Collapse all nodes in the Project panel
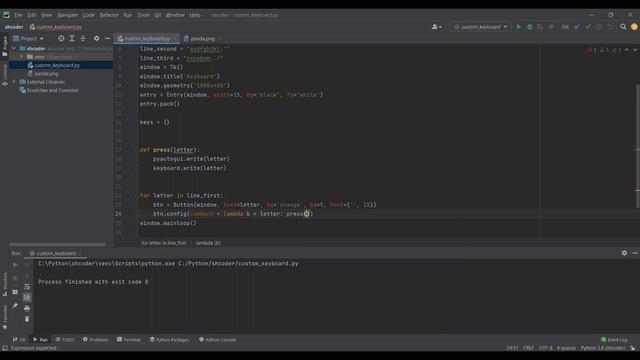 tap(83, 38)
